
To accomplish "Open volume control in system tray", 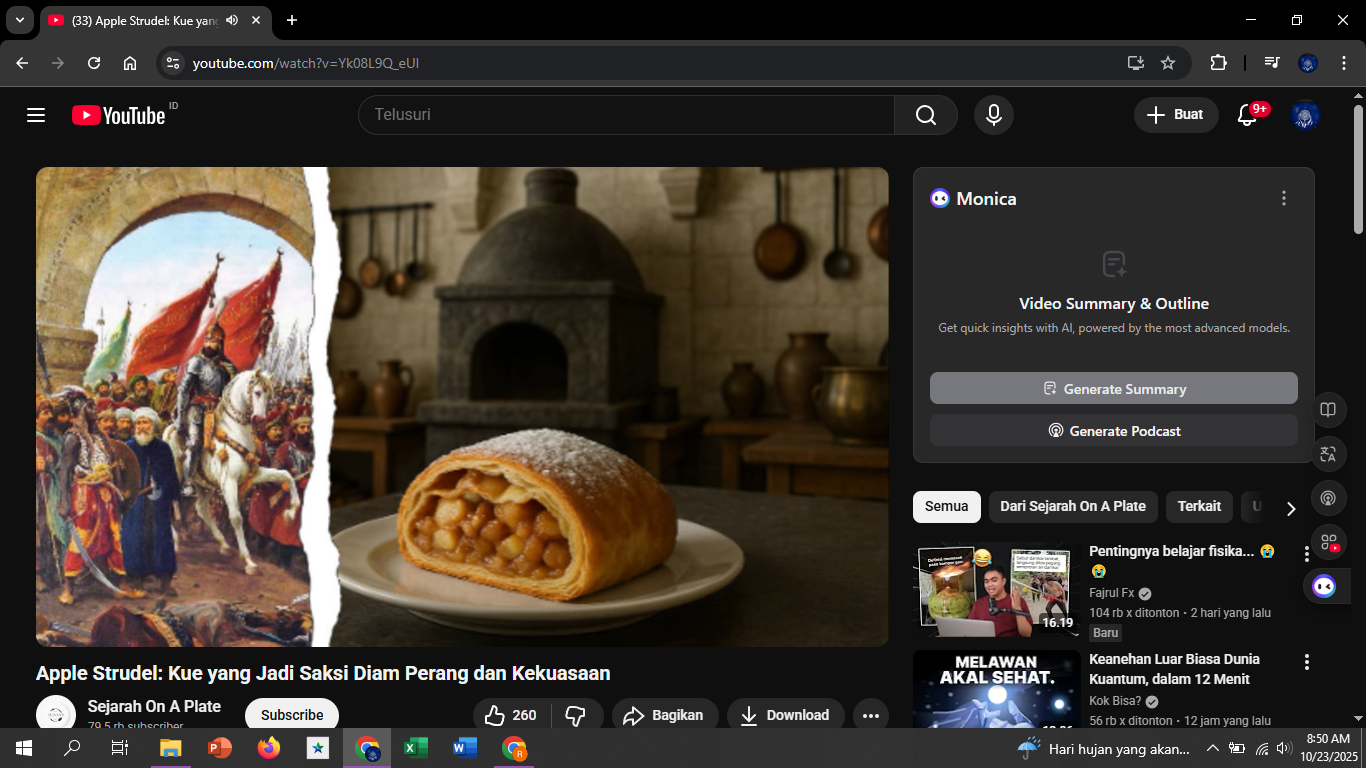I will (1283, 748).
